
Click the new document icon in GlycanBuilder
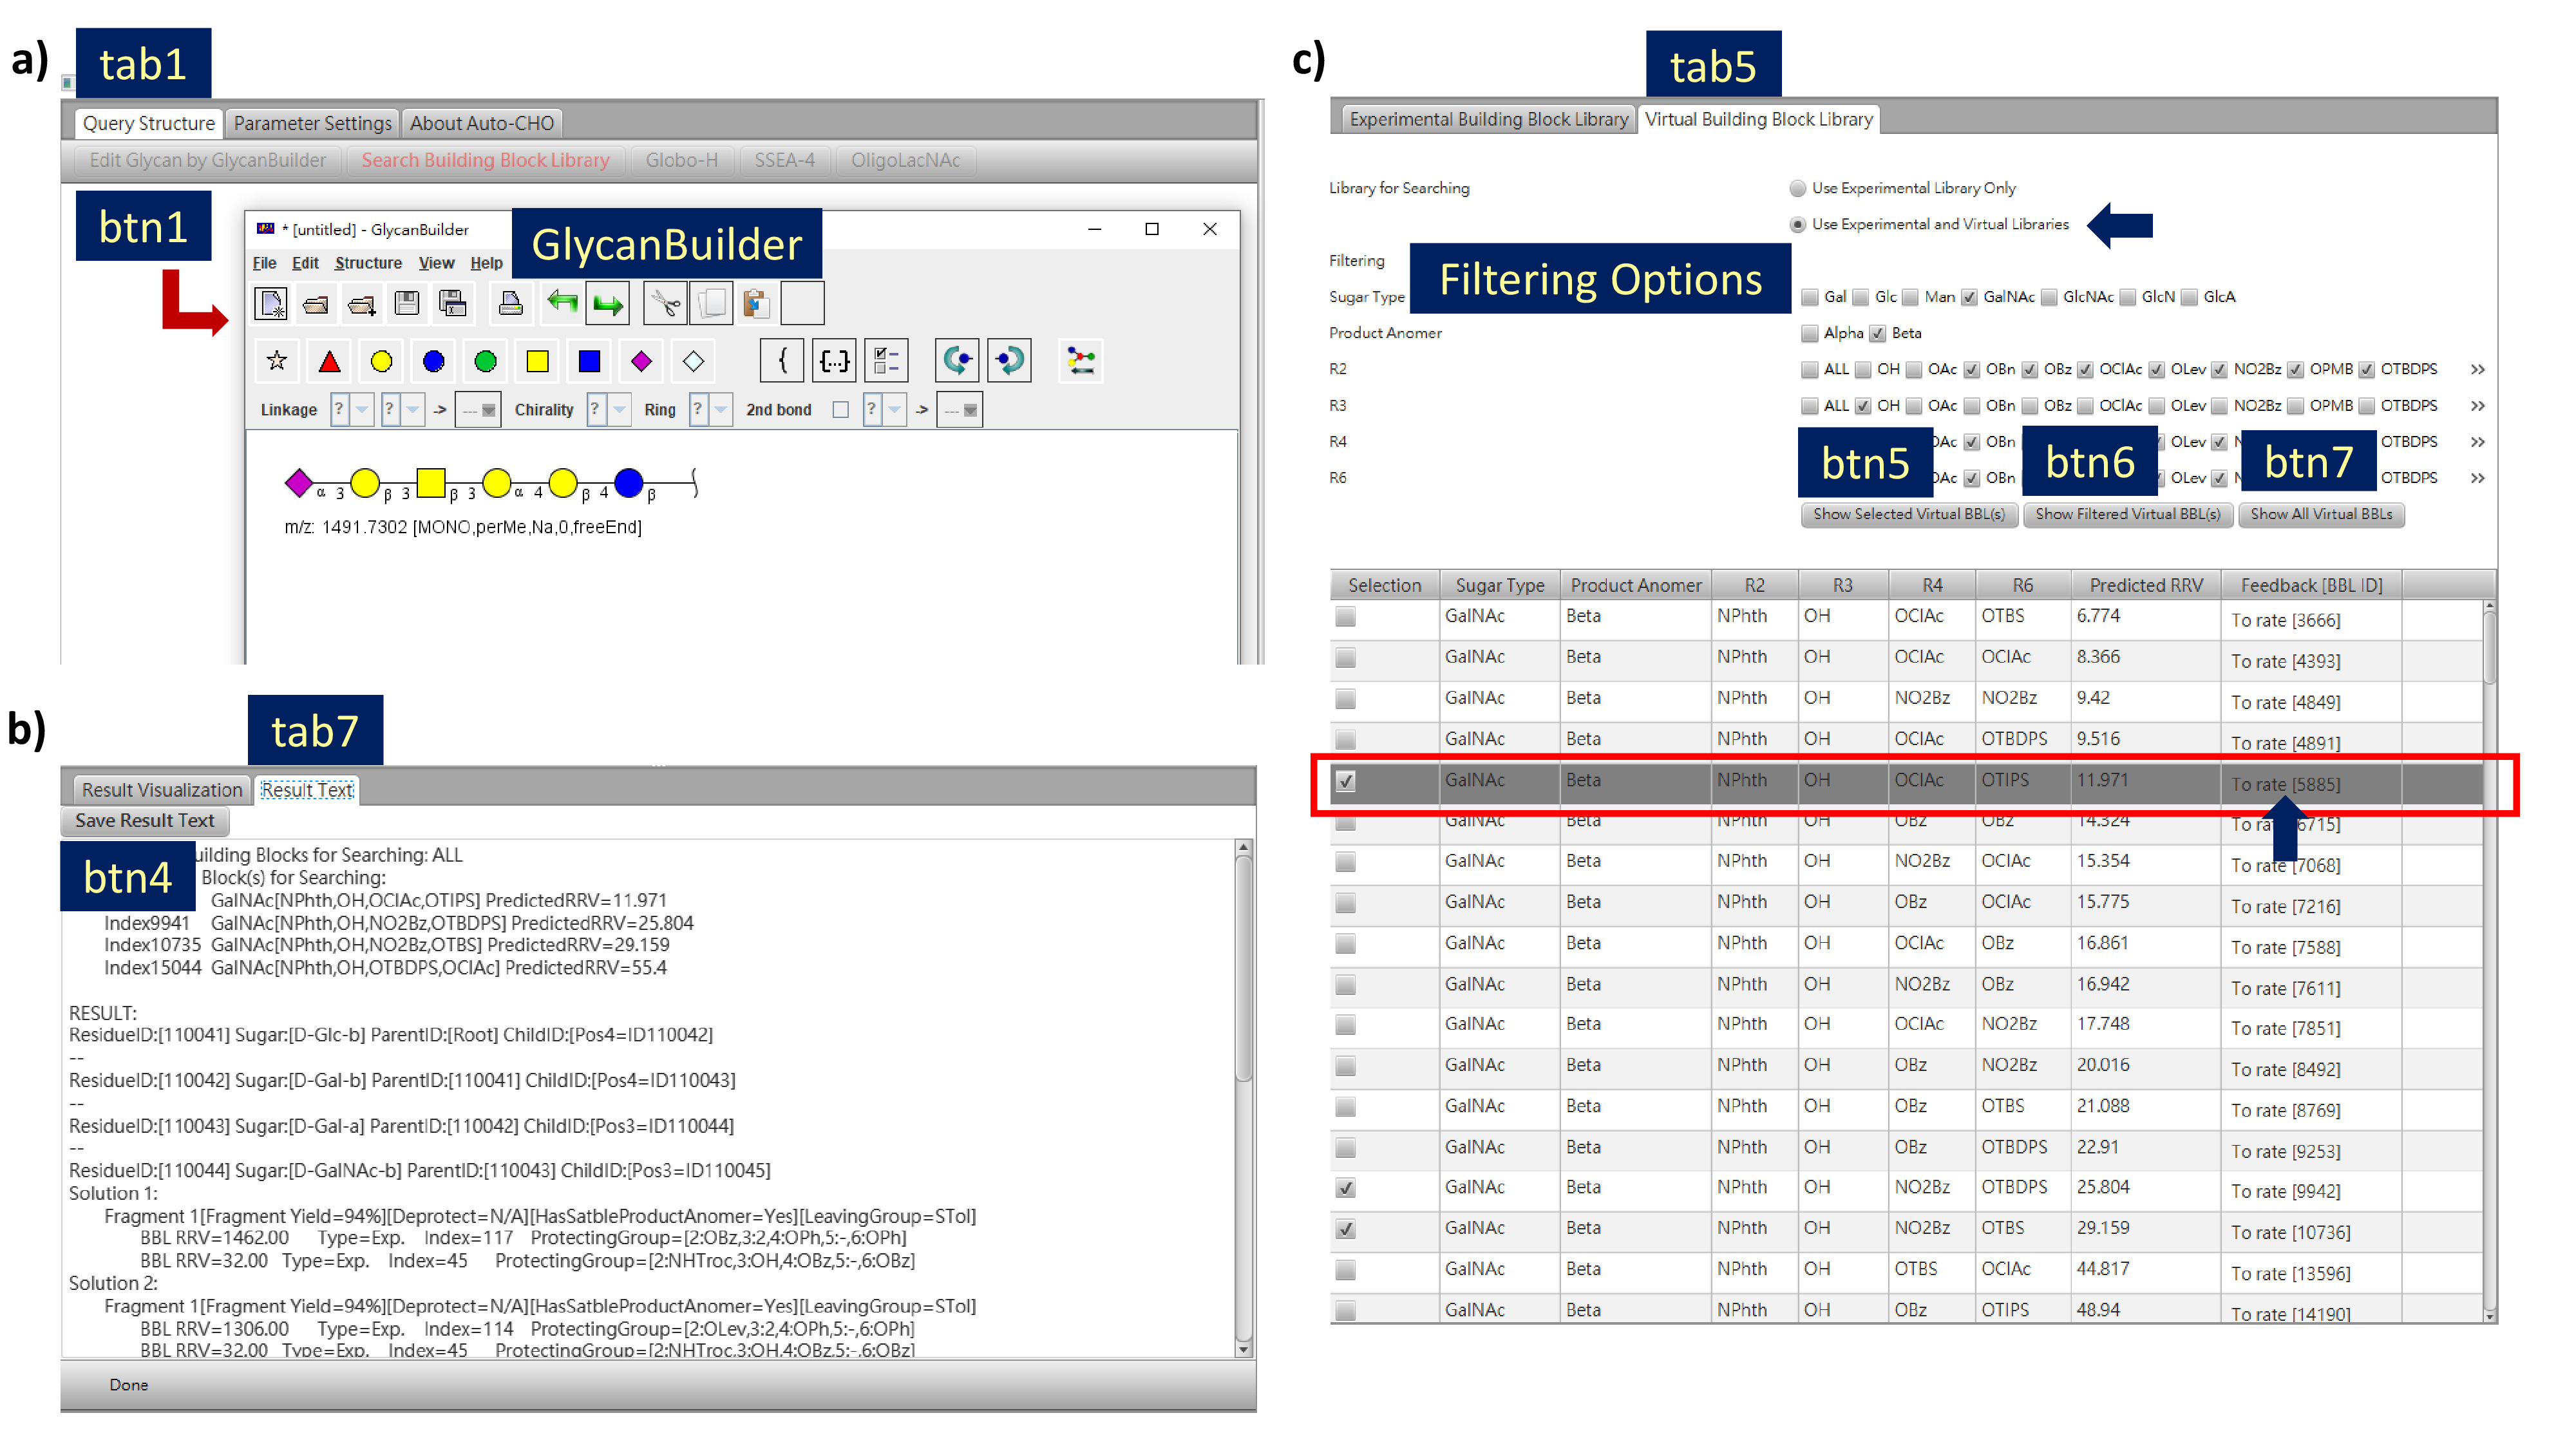270,303
